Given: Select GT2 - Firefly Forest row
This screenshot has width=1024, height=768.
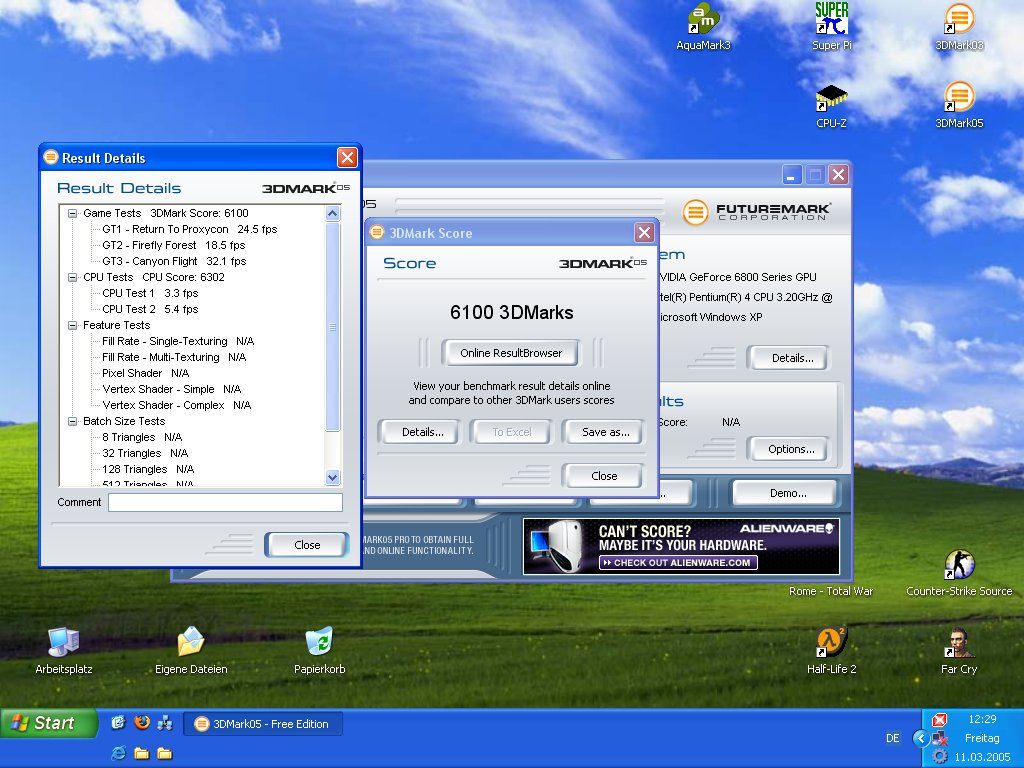Looking at the screenshot, I should click(174, 246).
